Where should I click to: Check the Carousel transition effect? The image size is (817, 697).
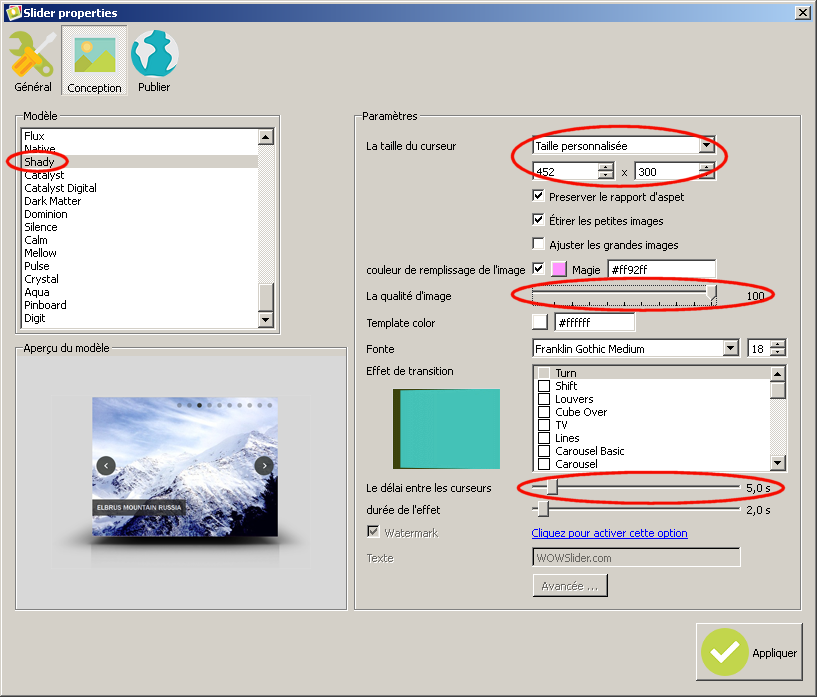[544, 464]
